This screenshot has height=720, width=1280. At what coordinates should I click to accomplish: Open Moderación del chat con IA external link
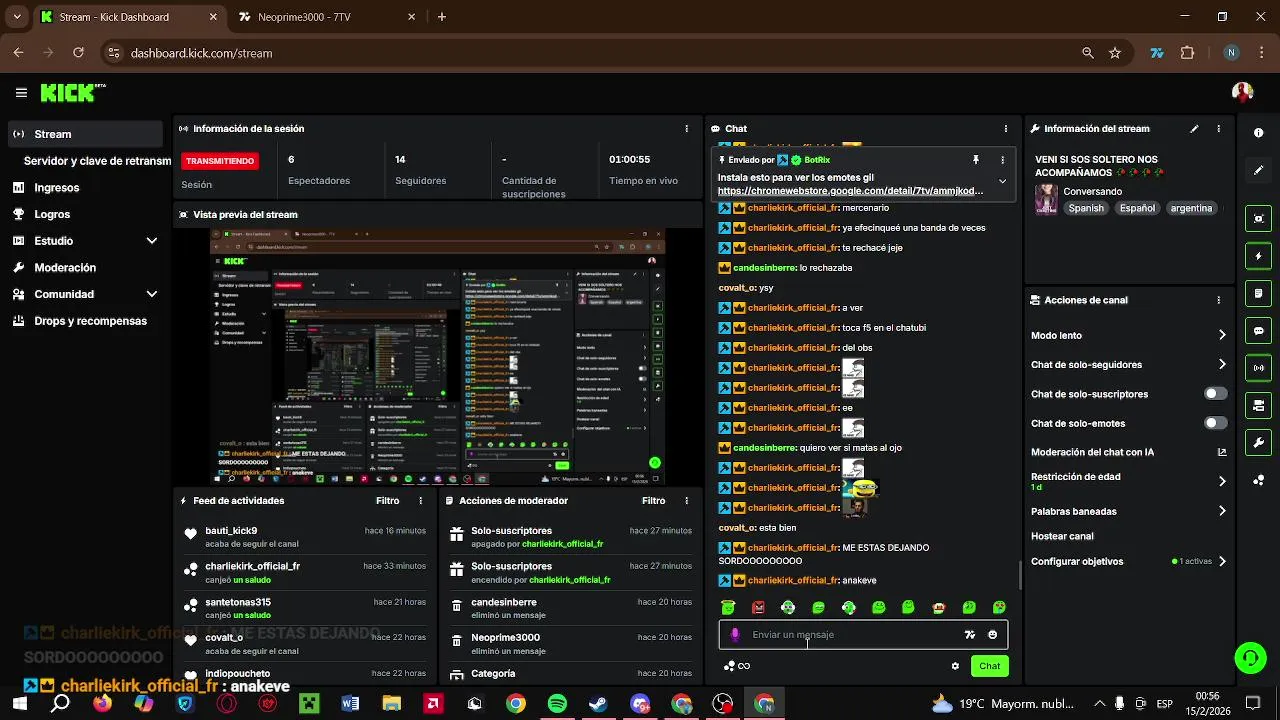pos(1221,452)
